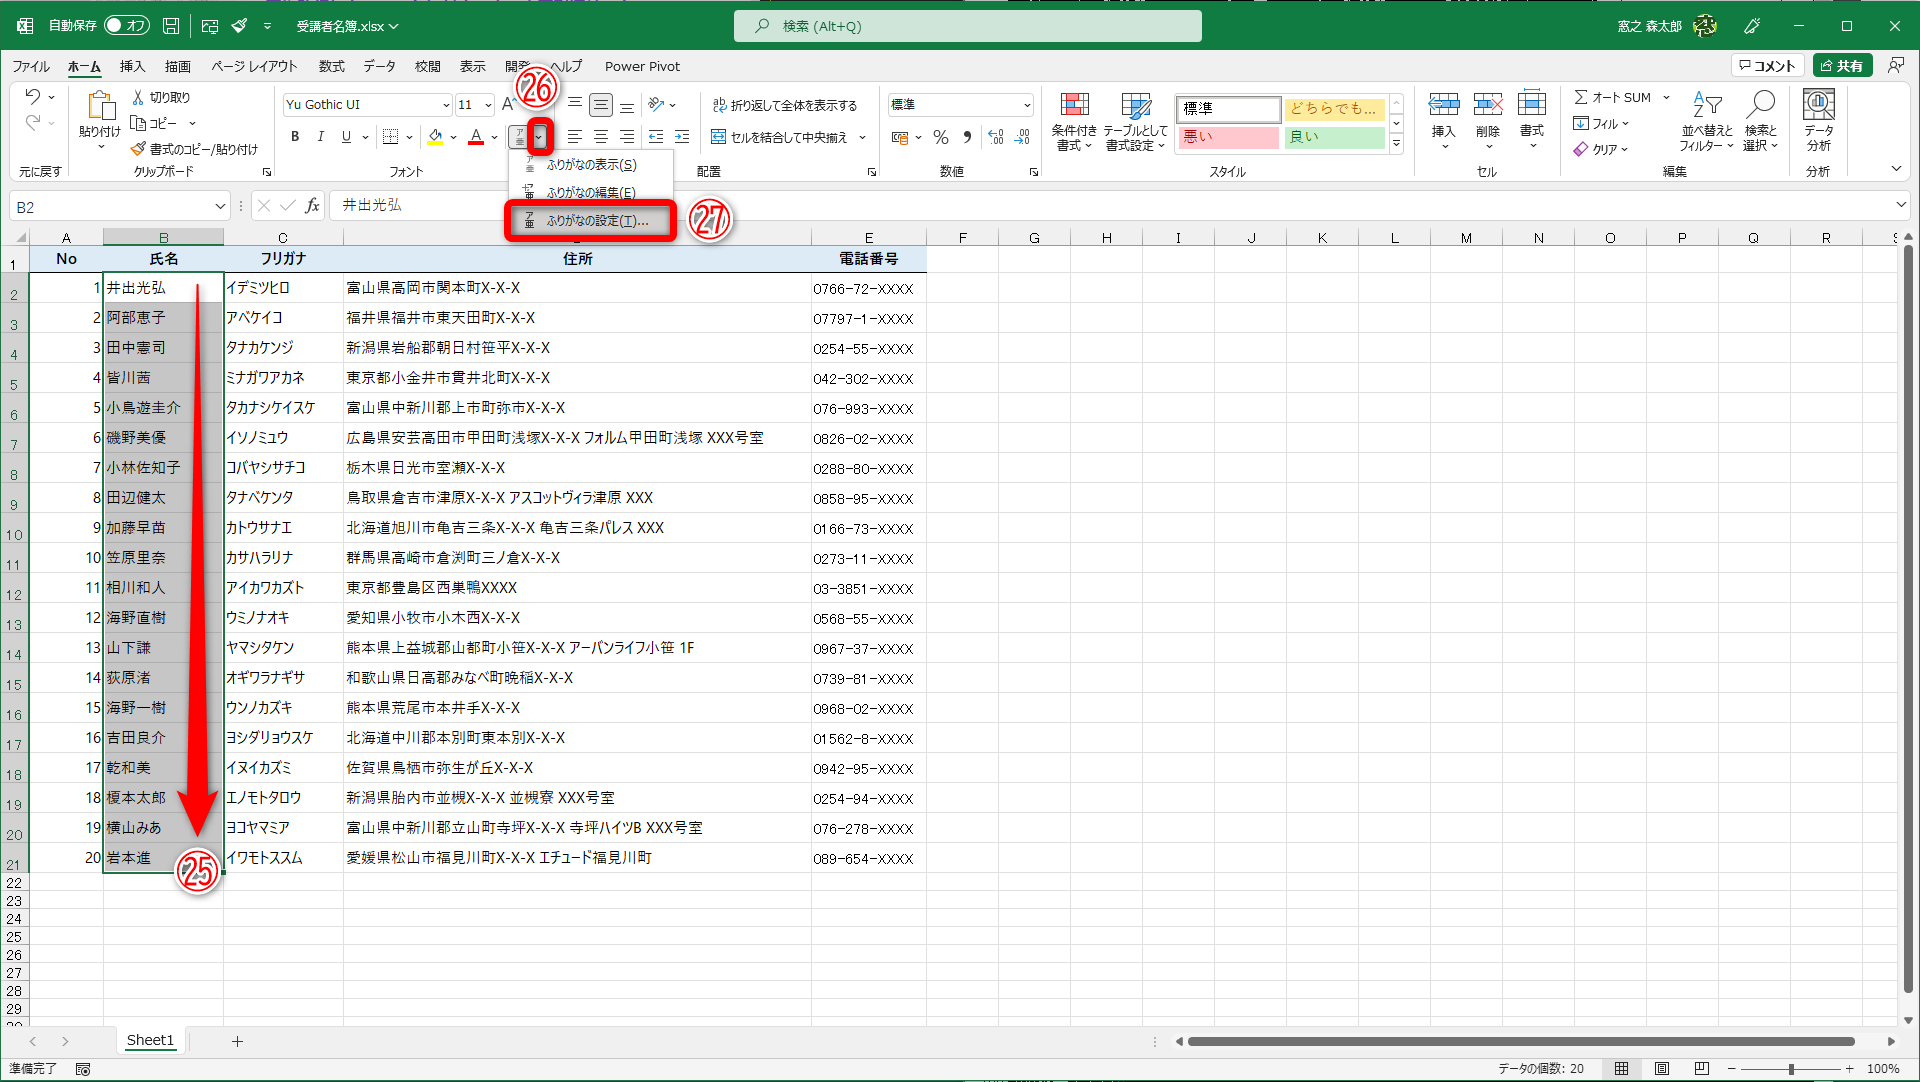Apply the red font color swatch
The width and height of the screenshot is (1920, 1082).
pyautogui.click(x=475, y=137)
